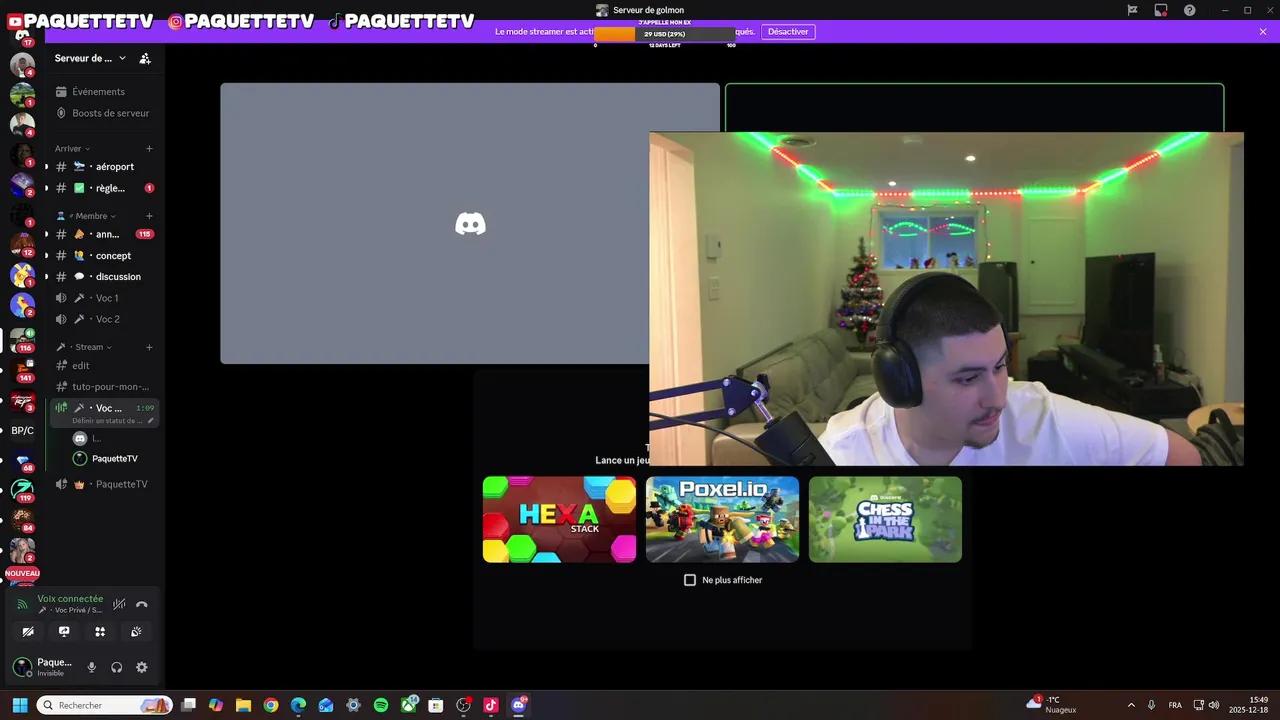Open the PaquetteTV stage channel
Screen dimensions: 1280x720
coord(104,484)
